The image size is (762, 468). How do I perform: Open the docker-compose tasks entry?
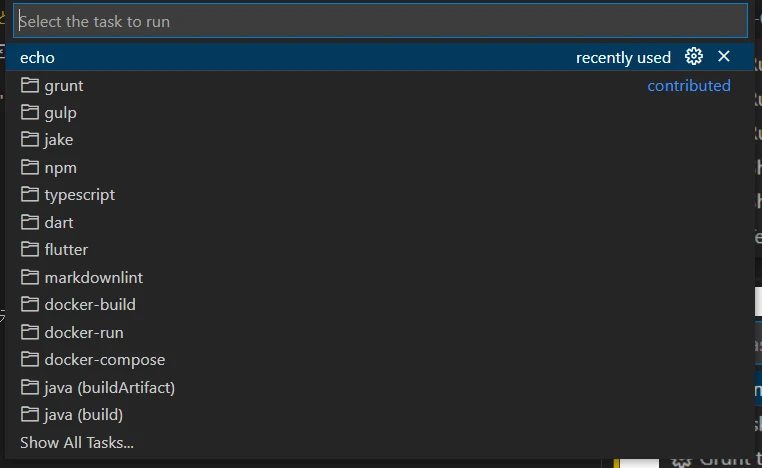click(105, 359)
